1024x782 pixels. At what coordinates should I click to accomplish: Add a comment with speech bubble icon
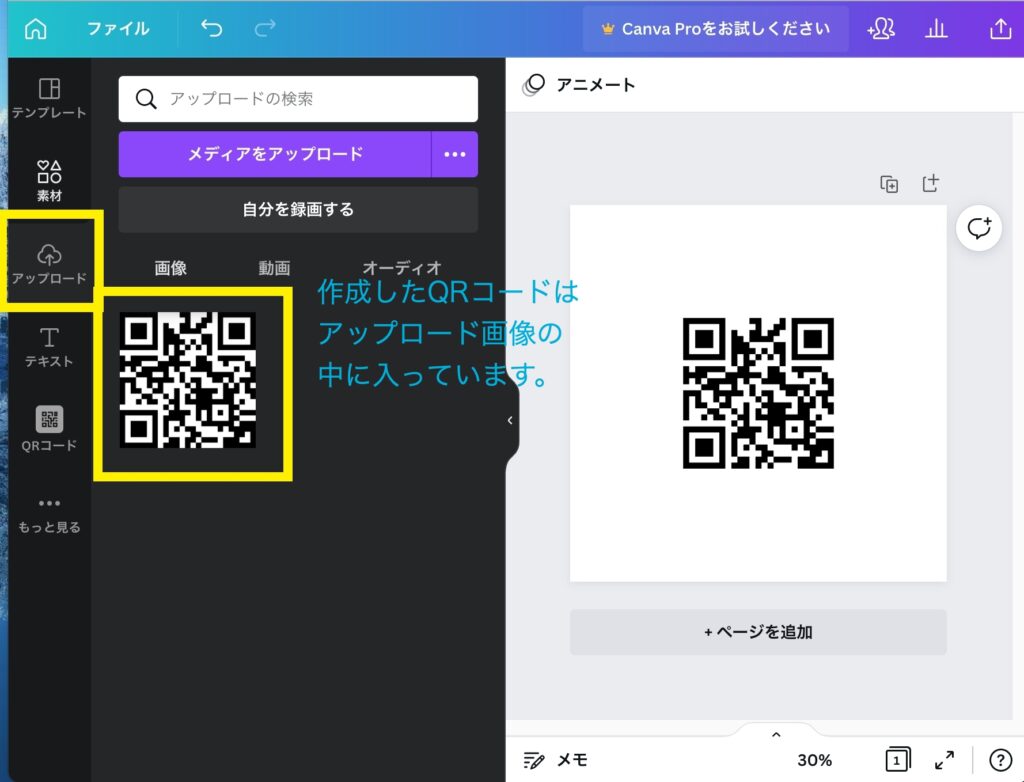point(978,228)
